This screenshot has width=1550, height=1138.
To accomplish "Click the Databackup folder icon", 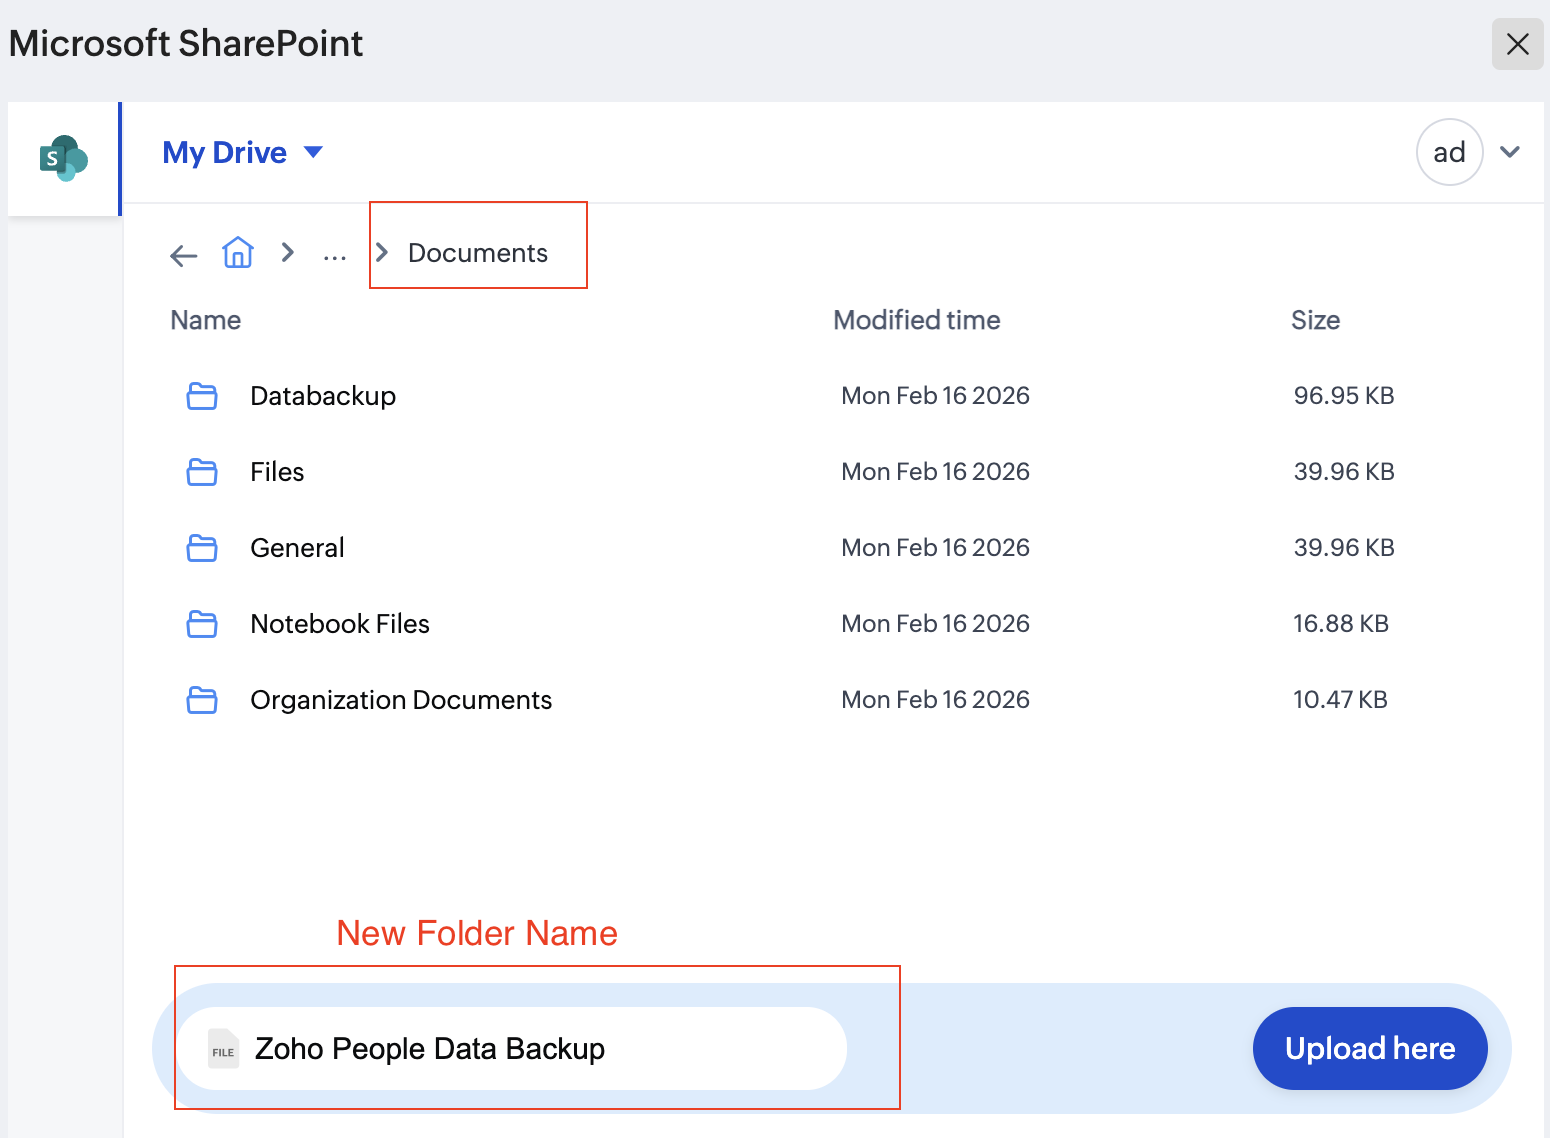I will click(202, 396).
